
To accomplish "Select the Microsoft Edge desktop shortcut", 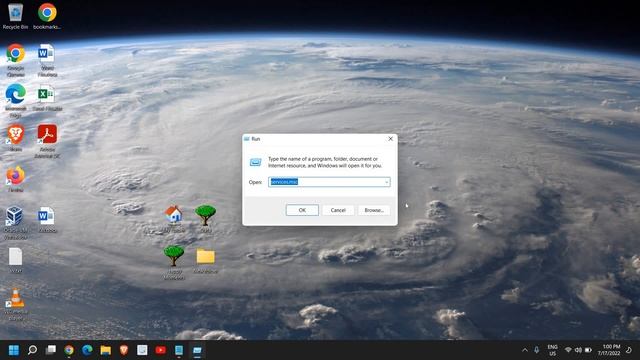I will tap(16, 101).
